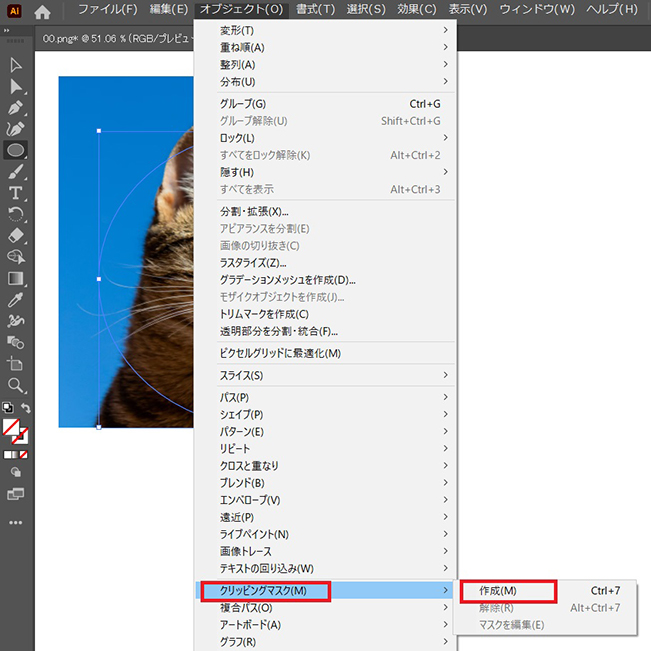
Task: Select the Direct Selection tool
Action: [x=15, y=86]
